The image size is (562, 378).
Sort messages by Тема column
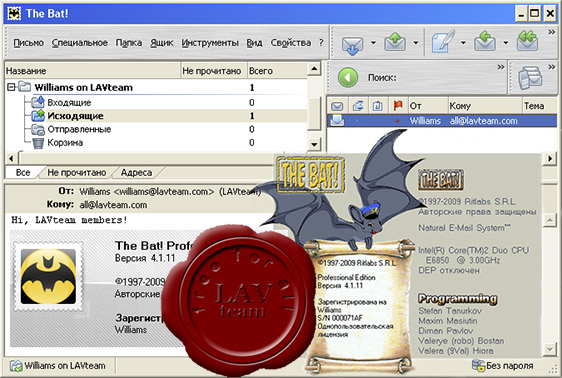click(540, 106)
